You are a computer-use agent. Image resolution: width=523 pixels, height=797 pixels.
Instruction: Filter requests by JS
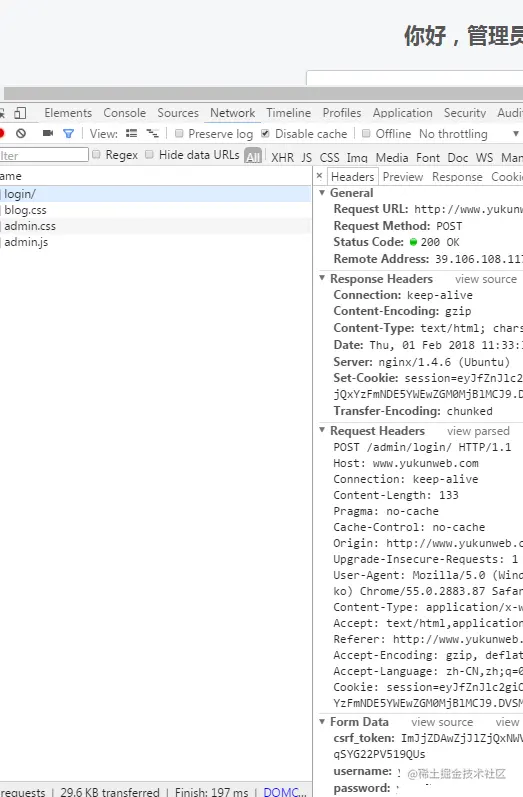(306, 158)
